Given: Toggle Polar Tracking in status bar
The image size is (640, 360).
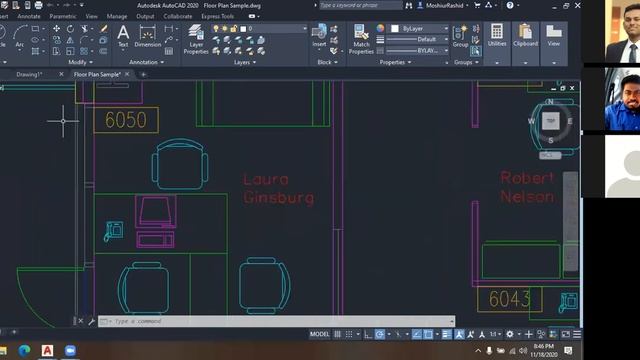Looking at the screenshot, I should click(x=380, y=334).
